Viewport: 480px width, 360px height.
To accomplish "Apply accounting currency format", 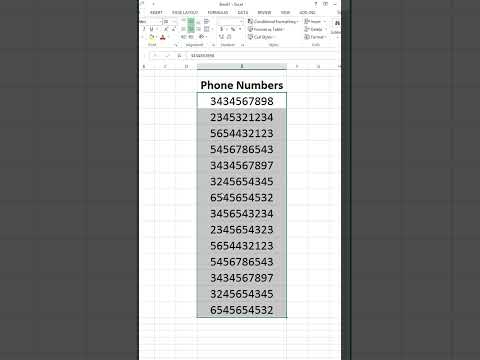I will pos(221,29).
